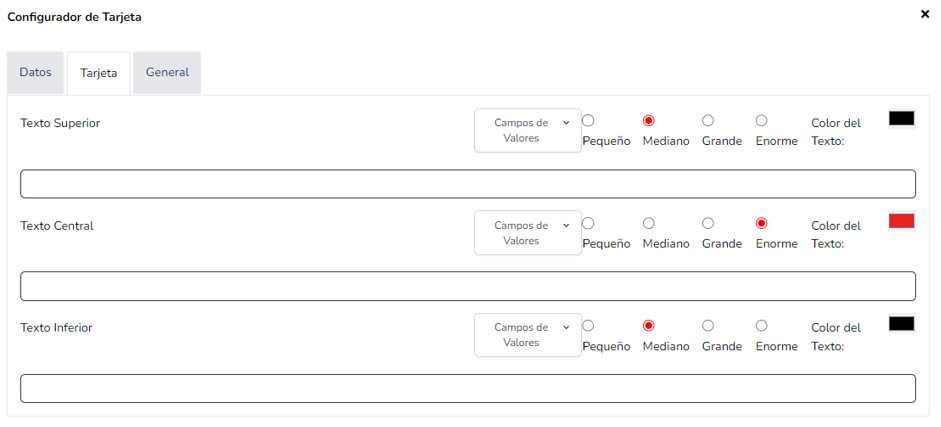Open Campos de Valores dropdown for Texto Inferior

pyautogui.click(x=527, y=334)
